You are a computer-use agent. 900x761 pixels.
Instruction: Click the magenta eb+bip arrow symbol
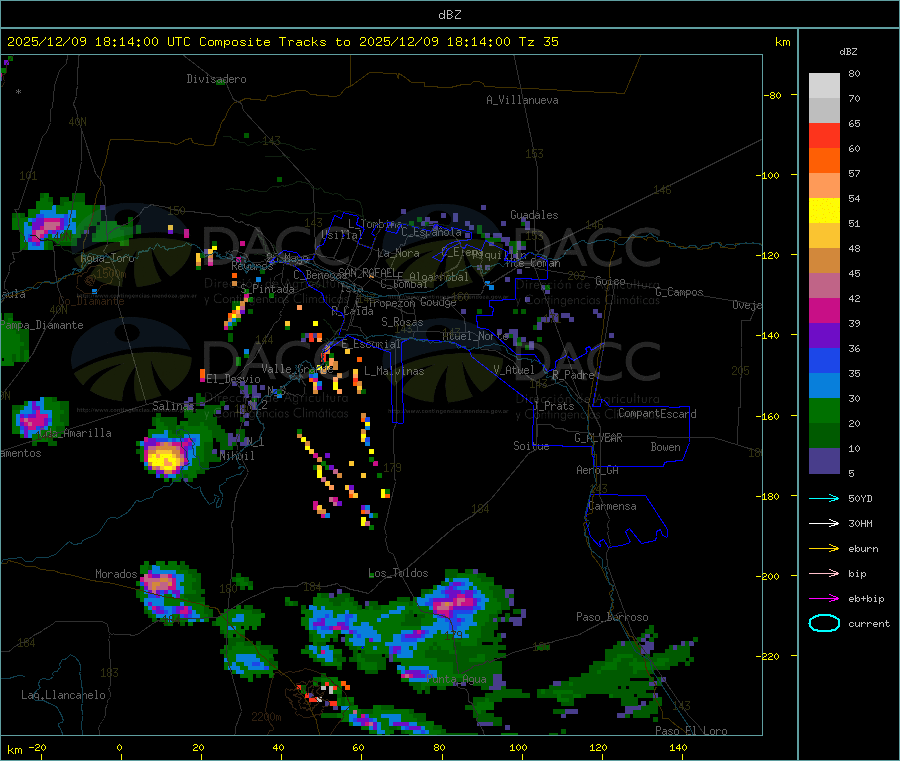click(824, 599)
